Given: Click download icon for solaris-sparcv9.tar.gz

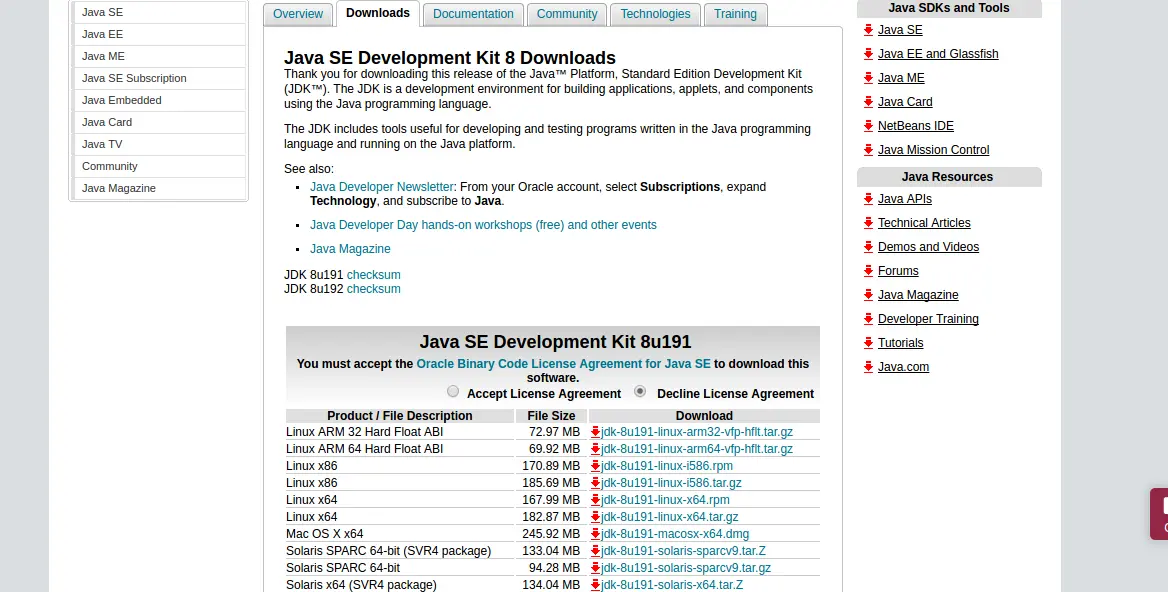Looking at the screenshot, I should coord(595,568).
